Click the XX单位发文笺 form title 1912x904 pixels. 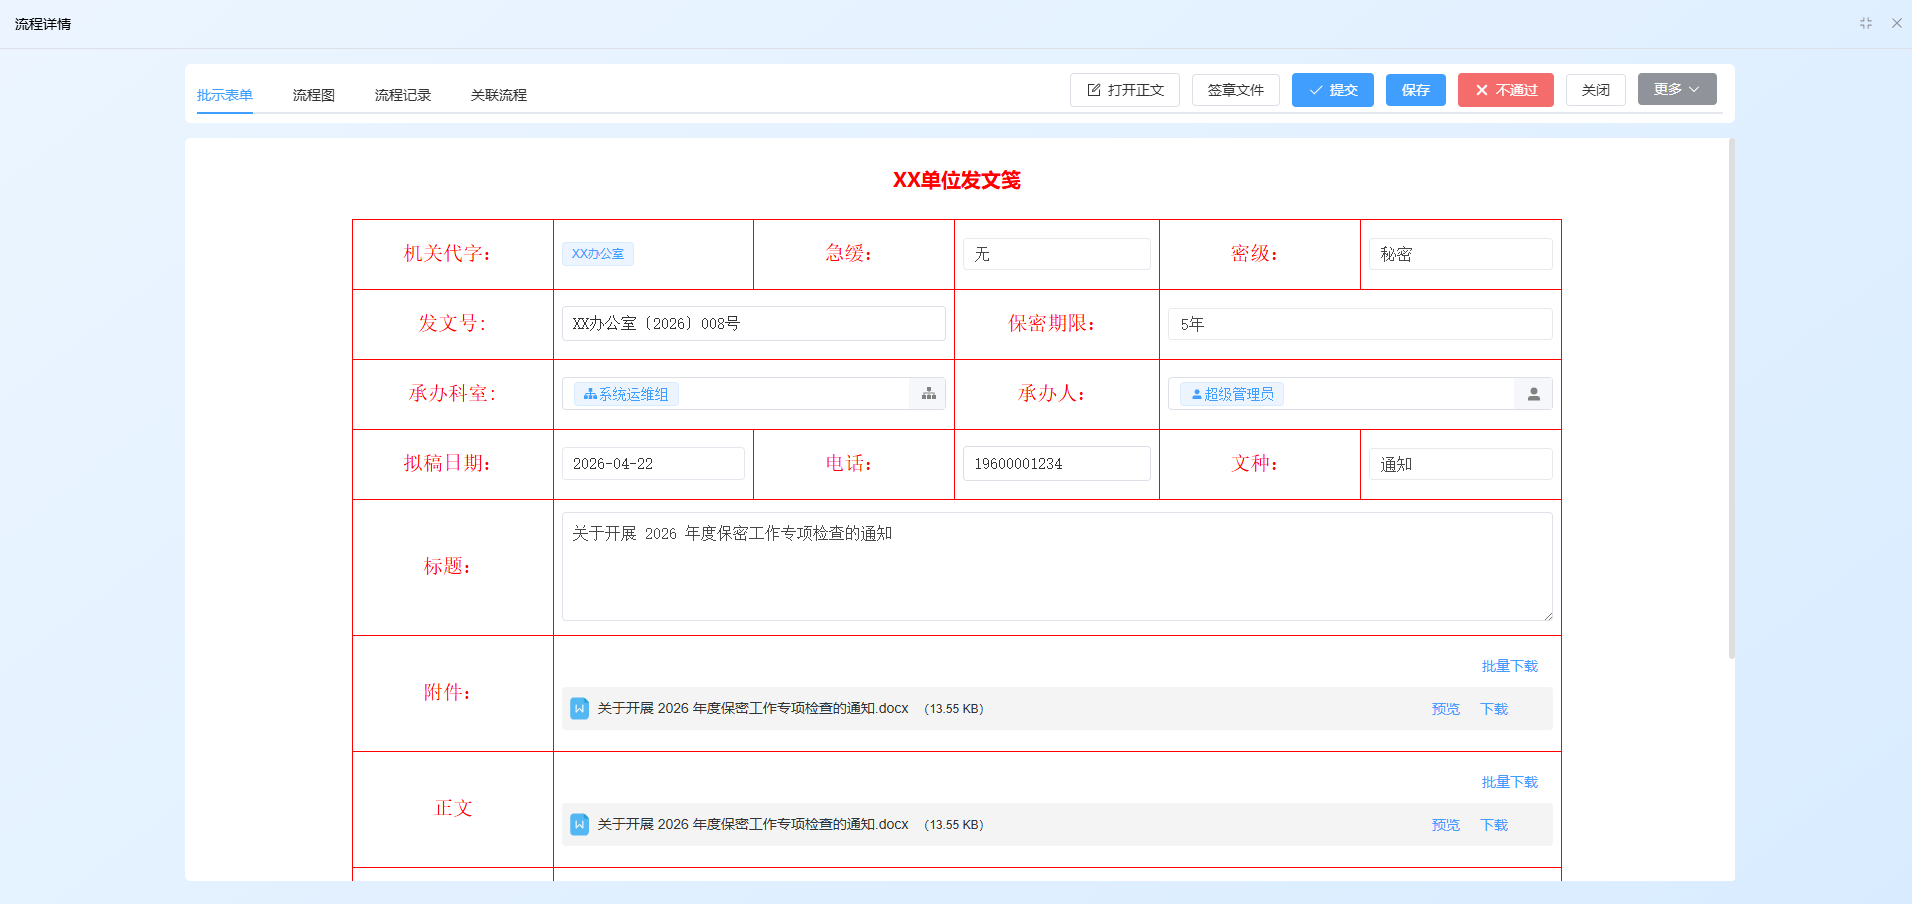(957, 180)
